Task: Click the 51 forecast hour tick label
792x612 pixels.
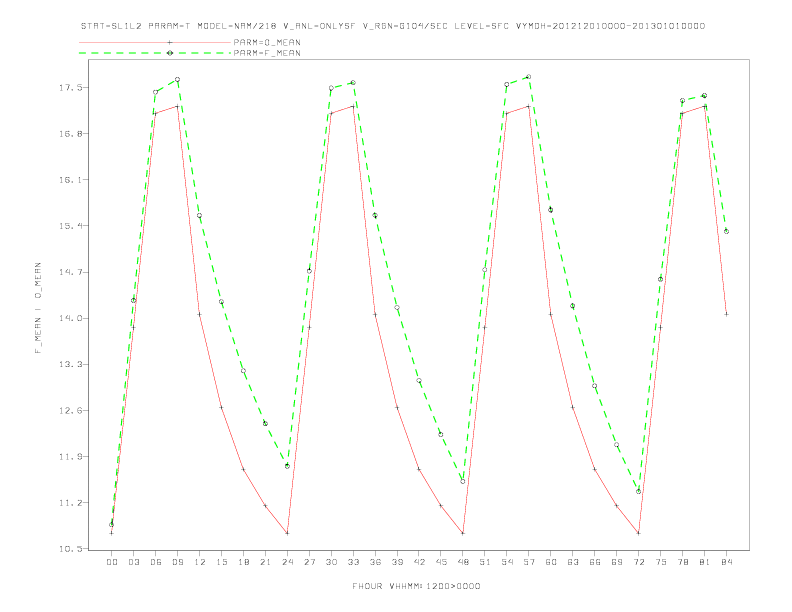Action: tap(485, 562)
